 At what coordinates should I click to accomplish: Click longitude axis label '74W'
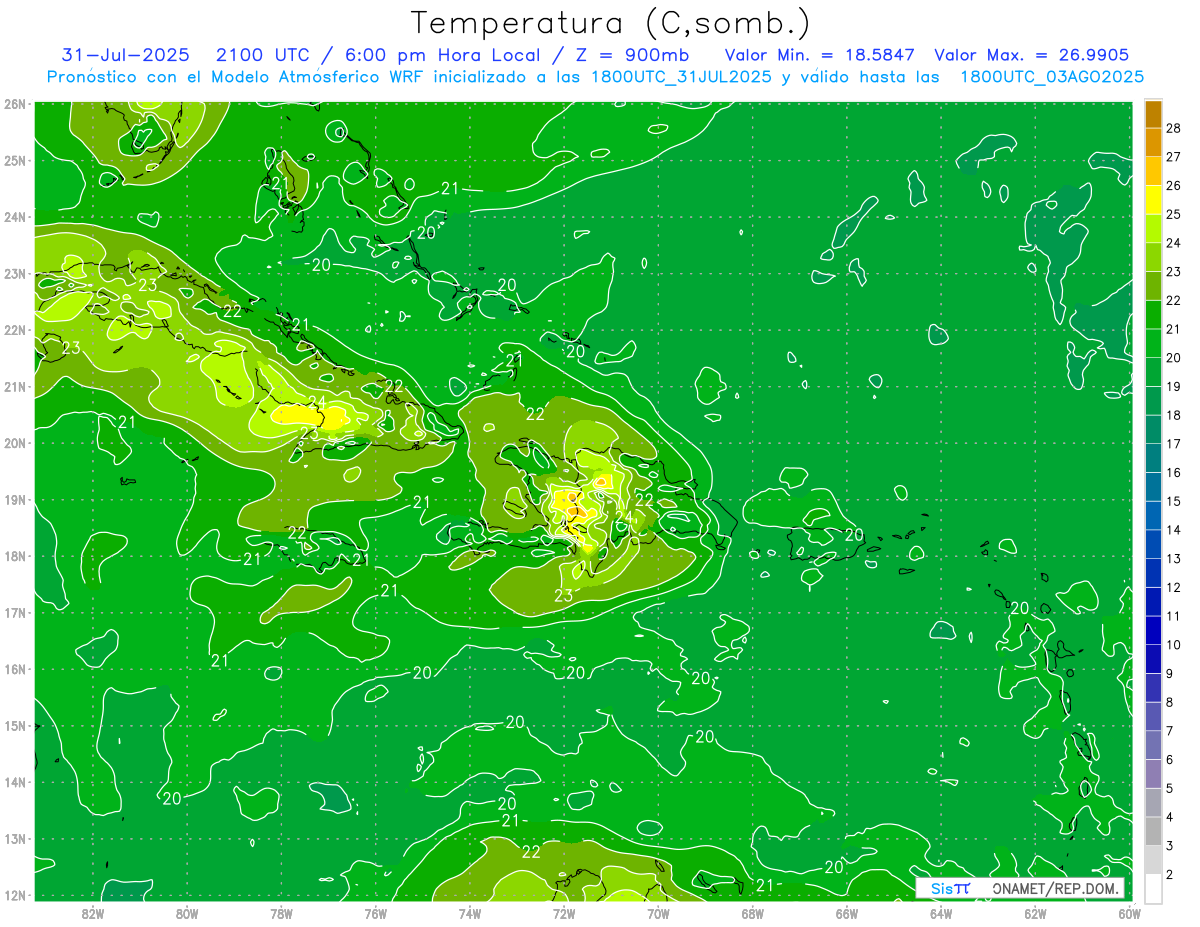point(469,913)
